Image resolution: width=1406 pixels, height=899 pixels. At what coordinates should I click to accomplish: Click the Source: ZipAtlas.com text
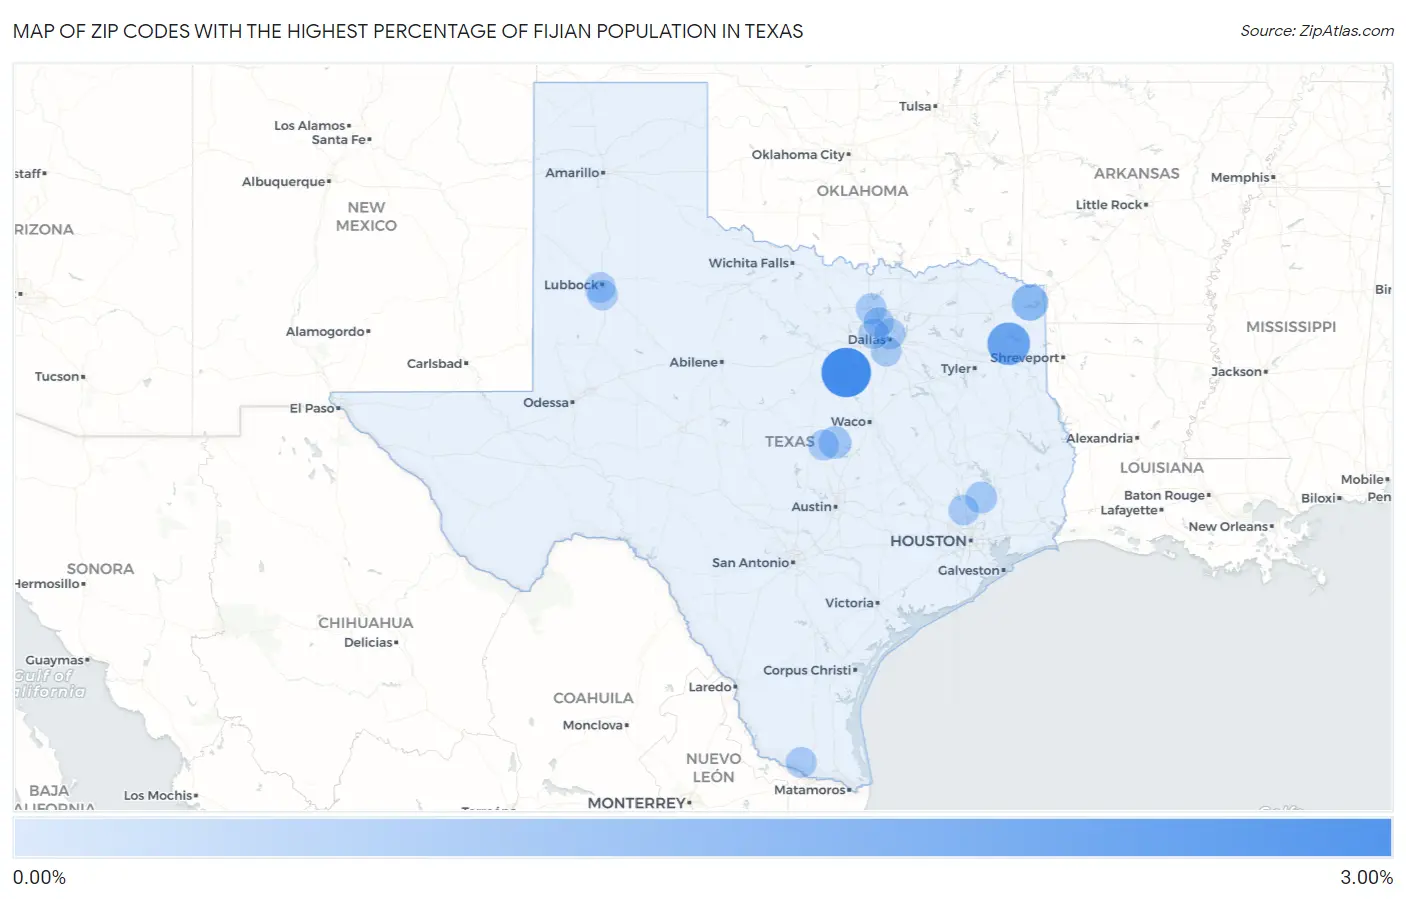pos(1317,31)
